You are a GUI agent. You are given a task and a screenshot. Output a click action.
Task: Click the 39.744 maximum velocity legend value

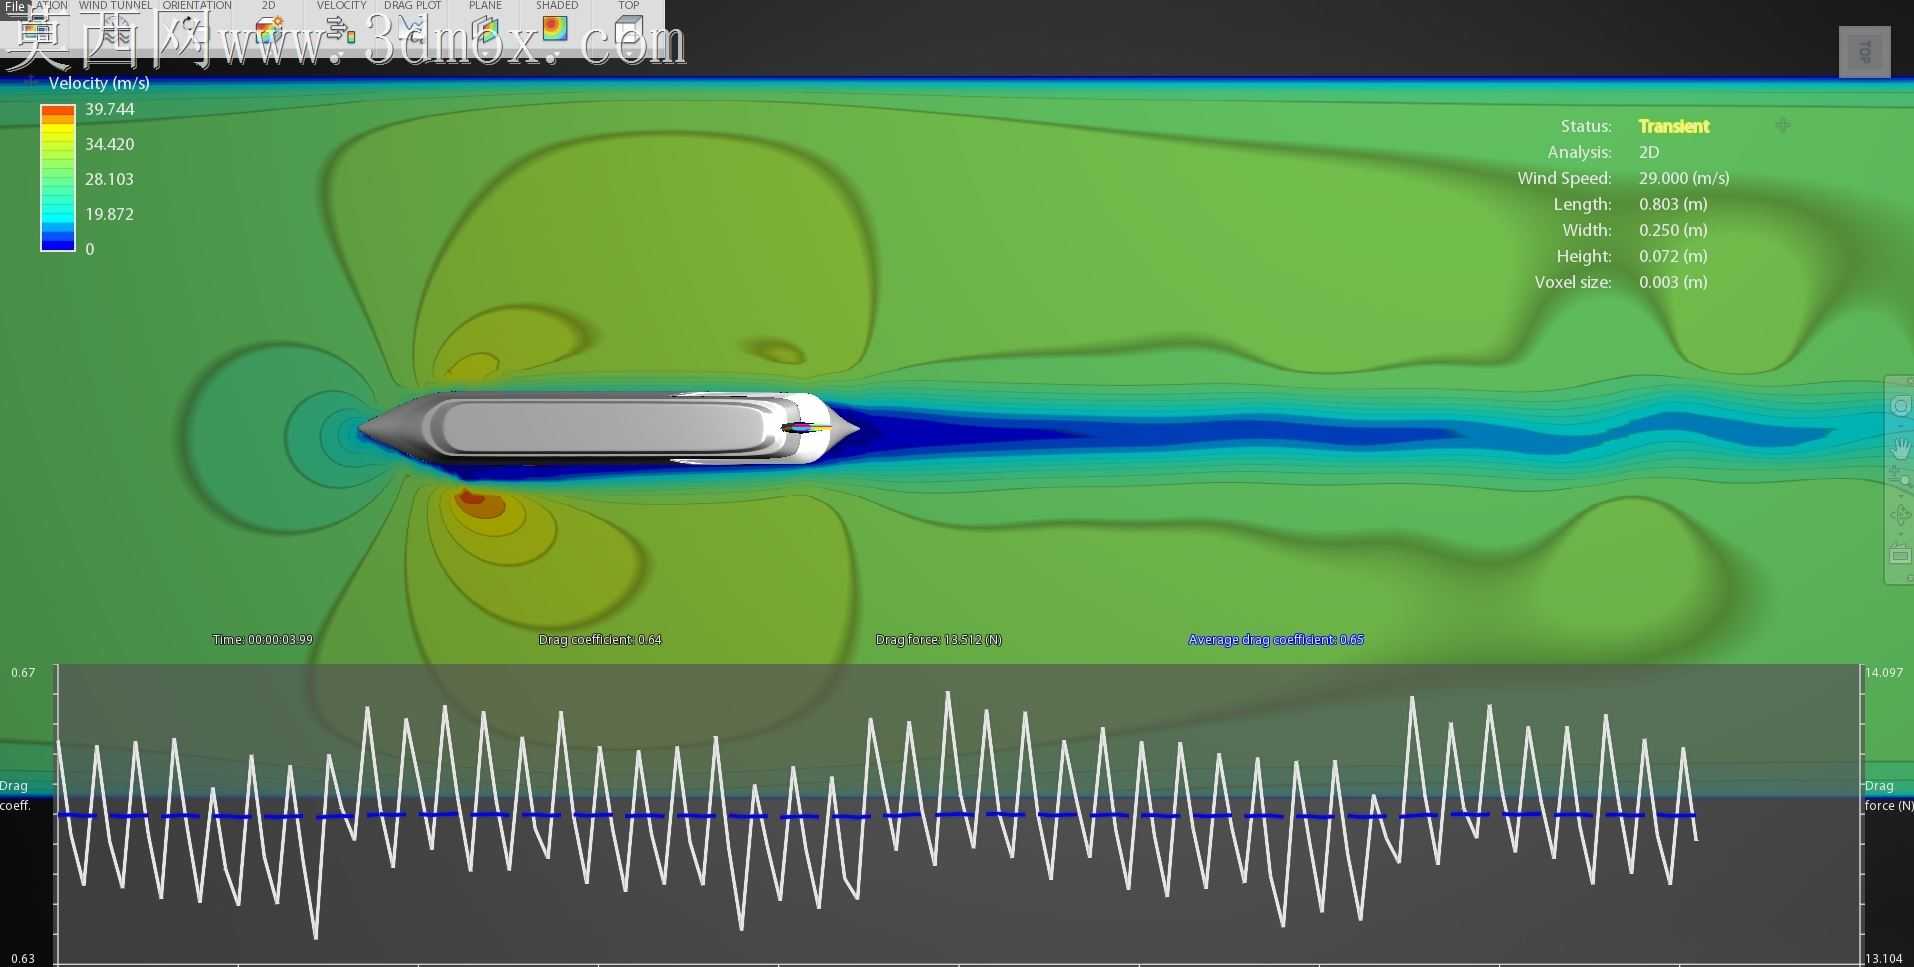click(x=110, y=109)
